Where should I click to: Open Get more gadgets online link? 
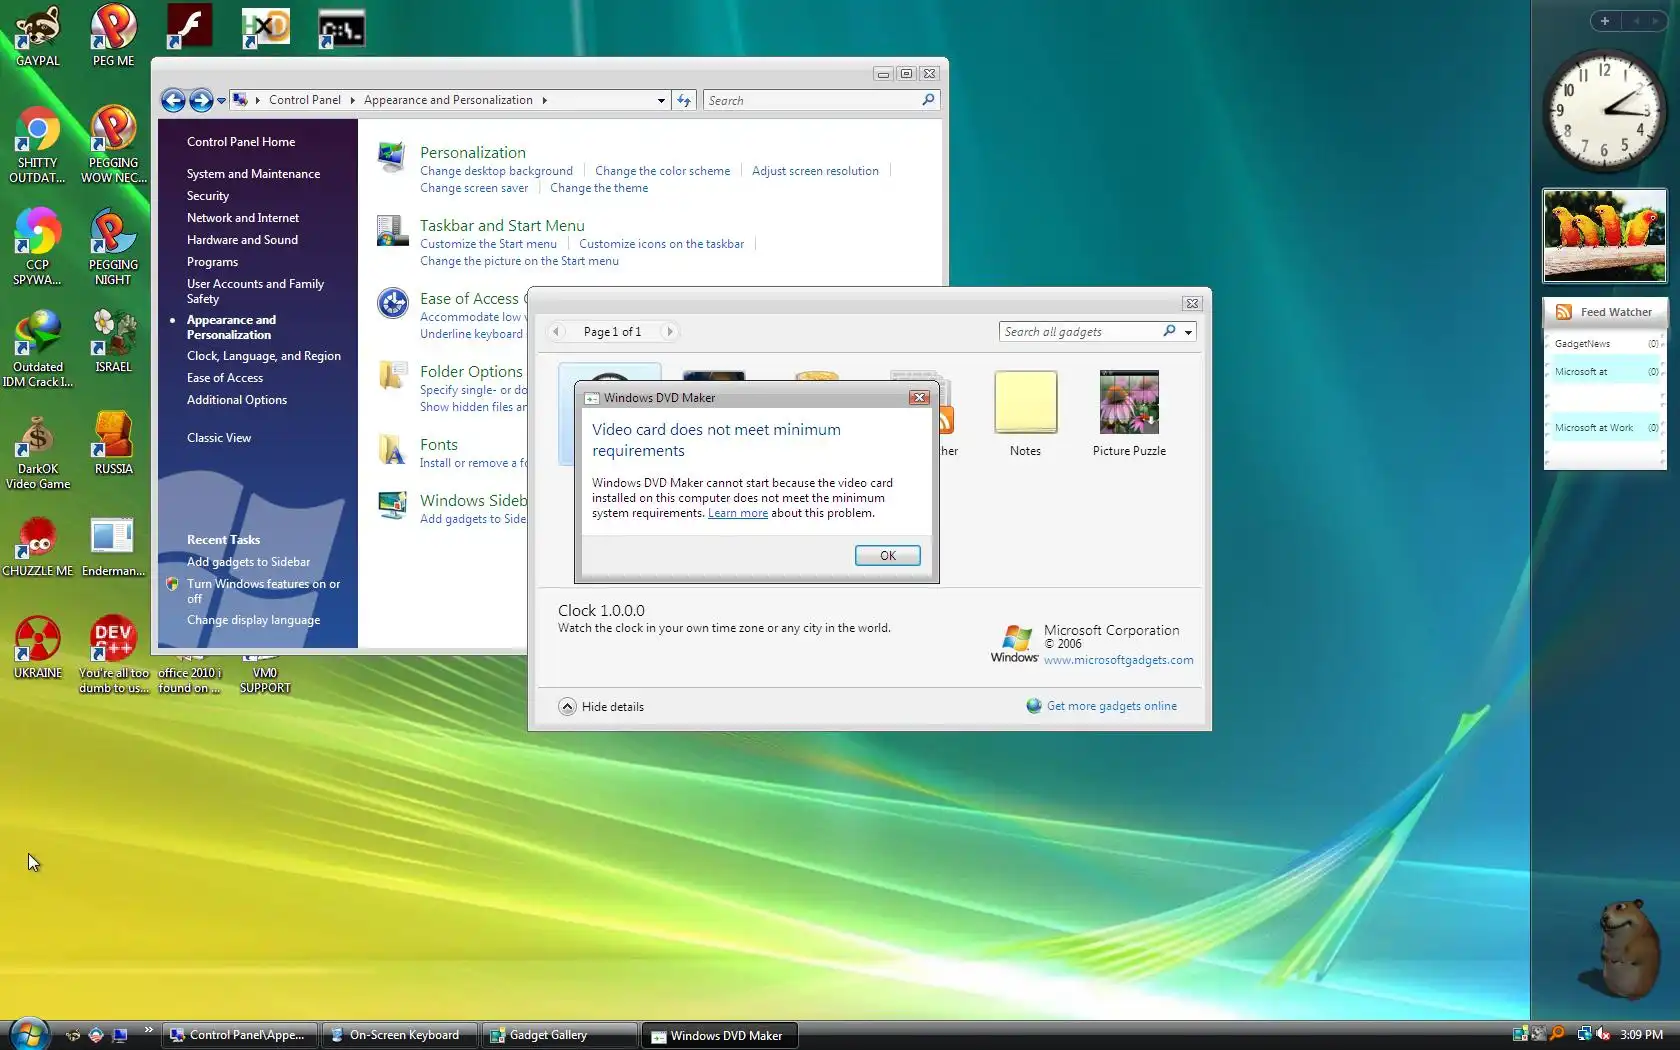[x=1112, y=706]
